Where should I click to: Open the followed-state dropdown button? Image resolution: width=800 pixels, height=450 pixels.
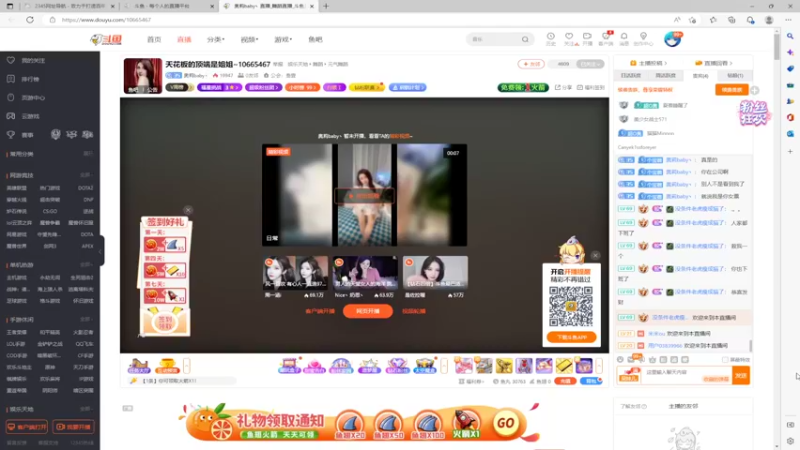[590, 64]
